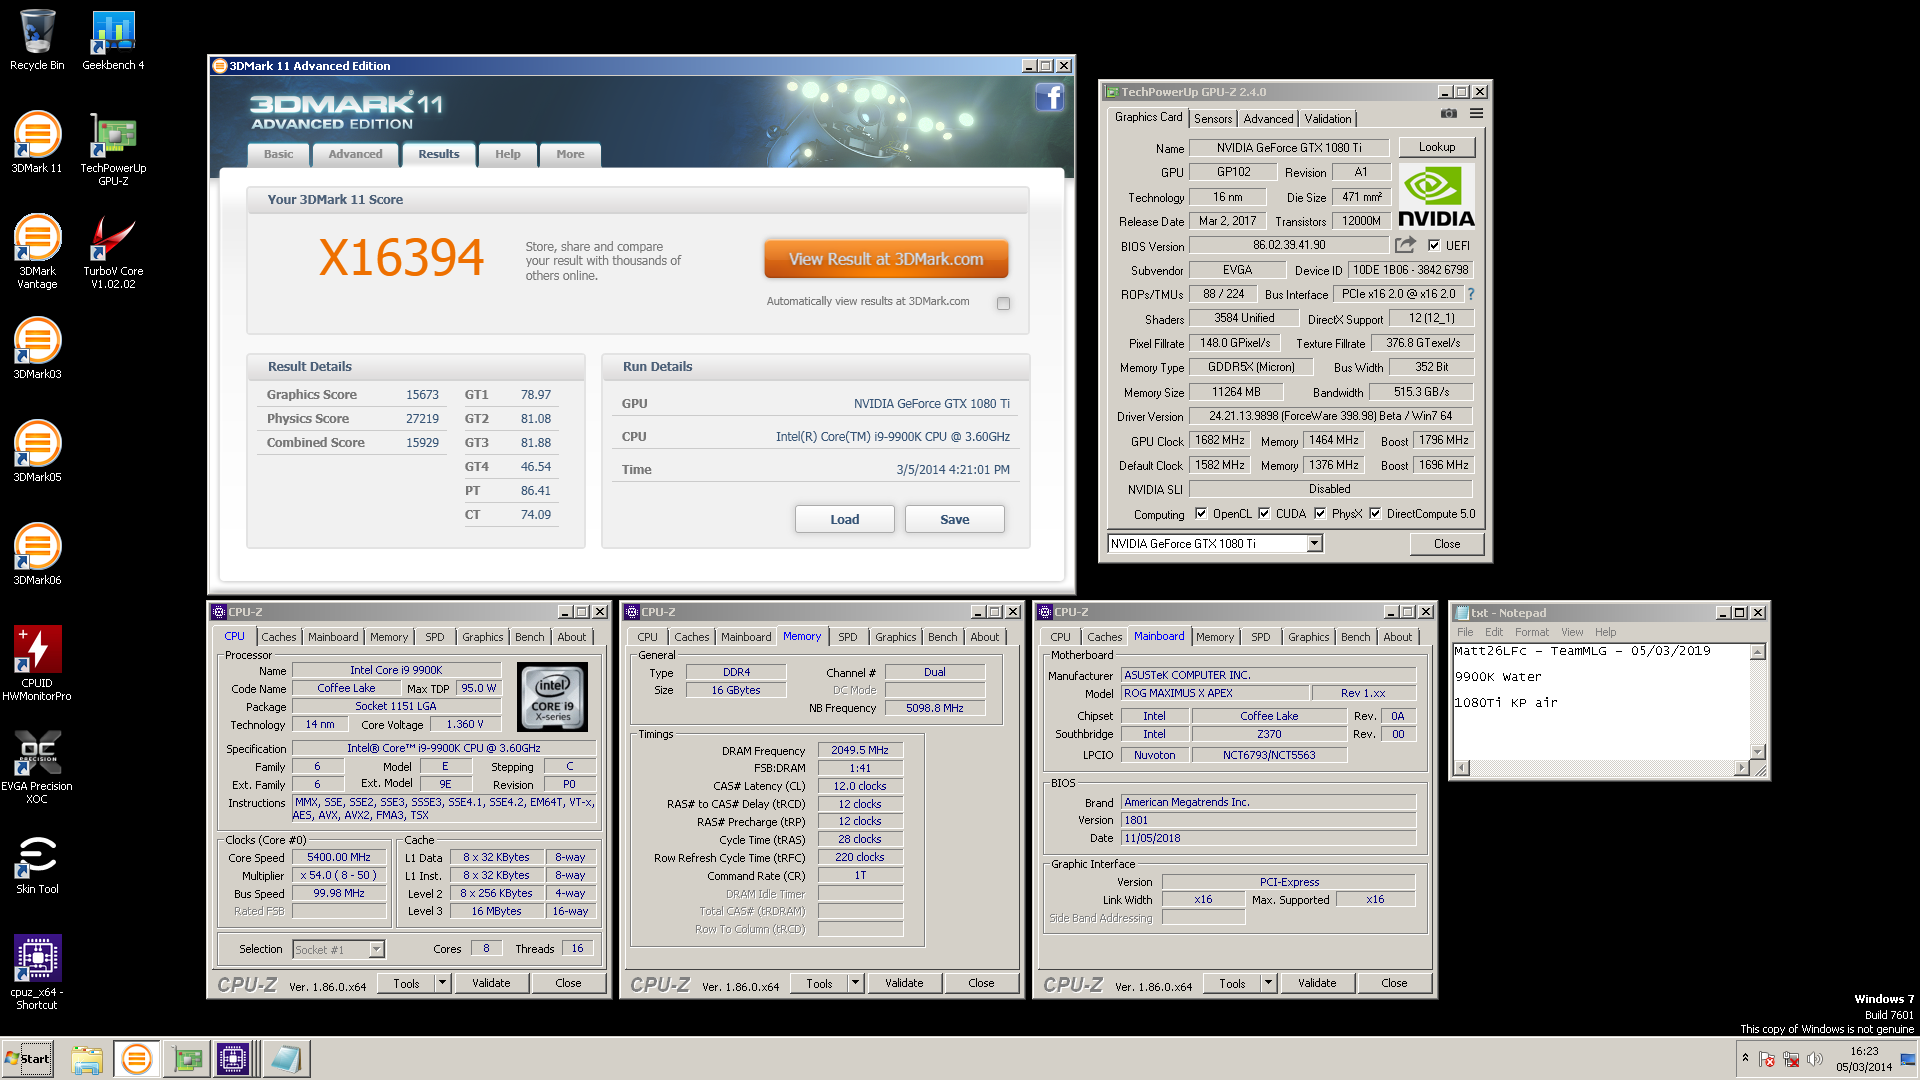Click Intel Core i9 badge in CPU-Z
The width and height of the screenshot is (1920, 1080).
click(x=552, y=697)
